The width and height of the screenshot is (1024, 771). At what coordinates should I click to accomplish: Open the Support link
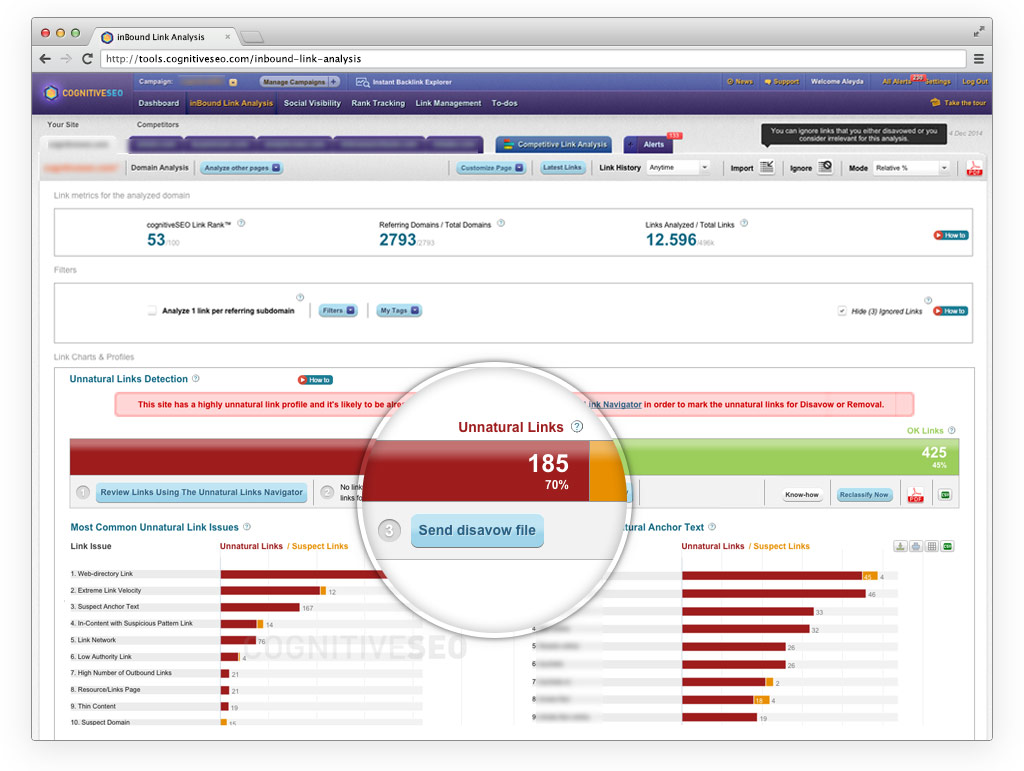pyautogui.click(x=782, y=82)
